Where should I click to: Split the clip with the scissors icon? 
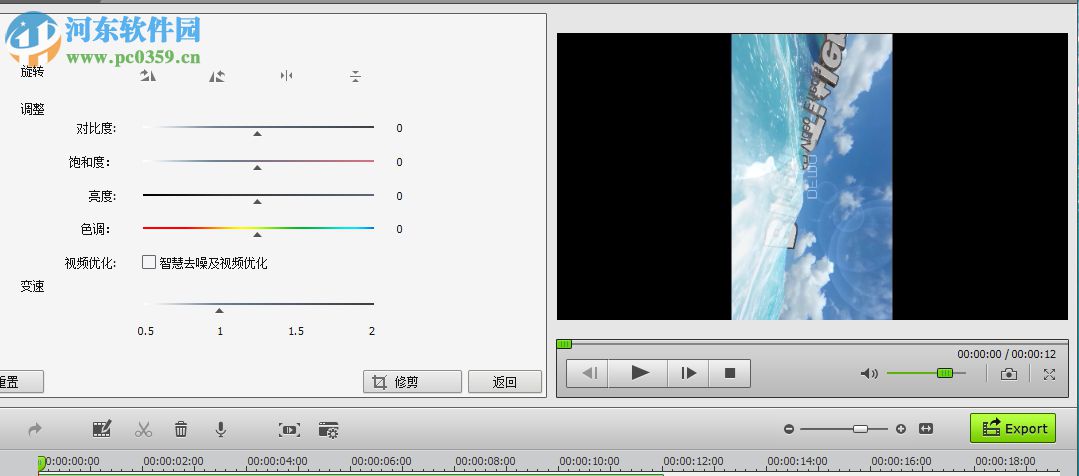coord(143,429)
